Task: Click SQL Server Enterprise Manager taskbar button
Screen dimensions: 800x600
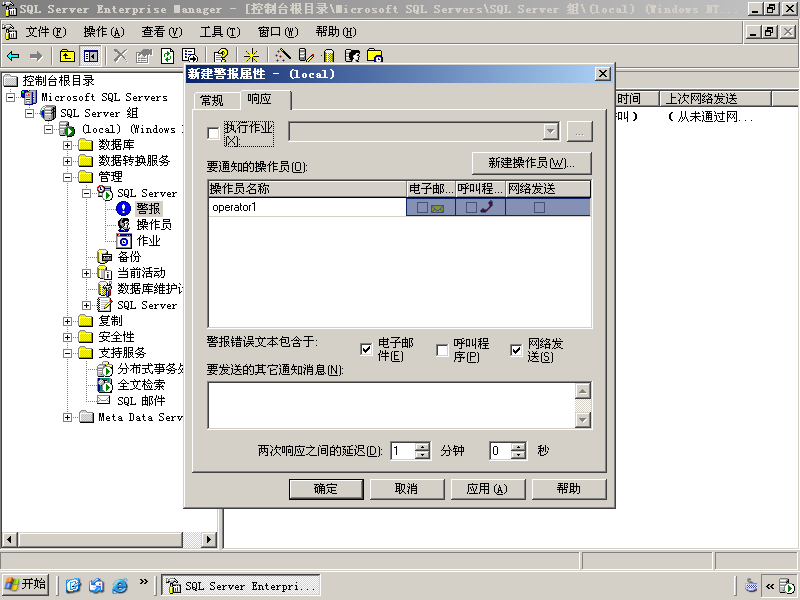Action: pyautogui.click(x=241, y=586)
